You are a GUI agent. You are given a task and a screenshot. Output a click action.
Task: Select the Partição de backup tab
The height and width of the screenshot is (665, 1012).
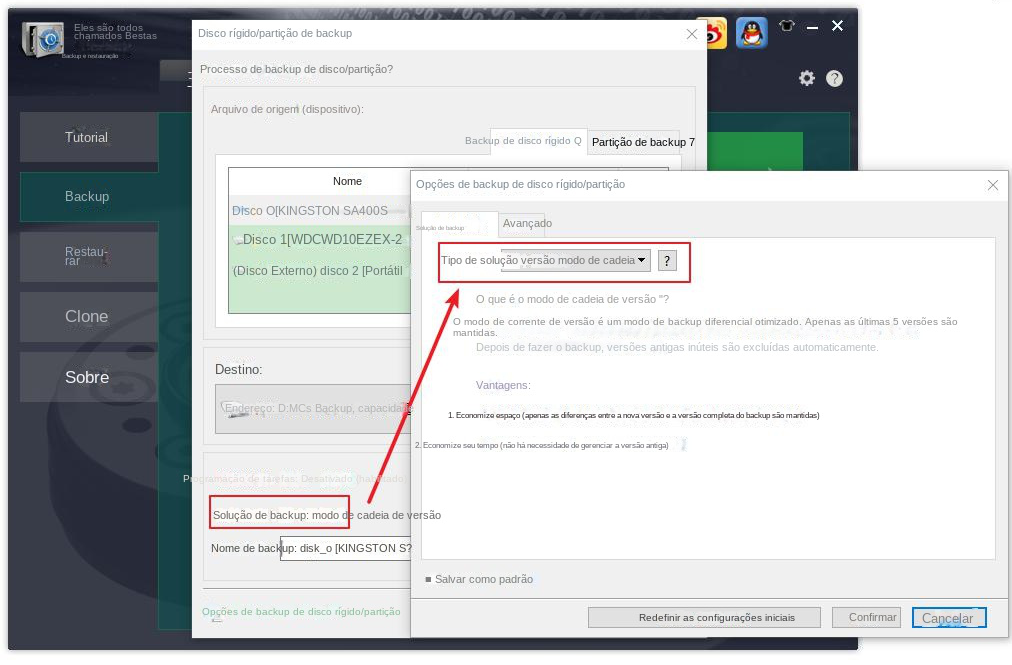643,141
